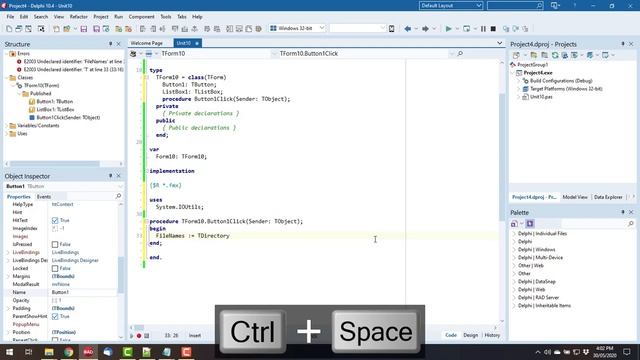
Task: Switch to the Welcome Page tab
Action: click(147, 43)
